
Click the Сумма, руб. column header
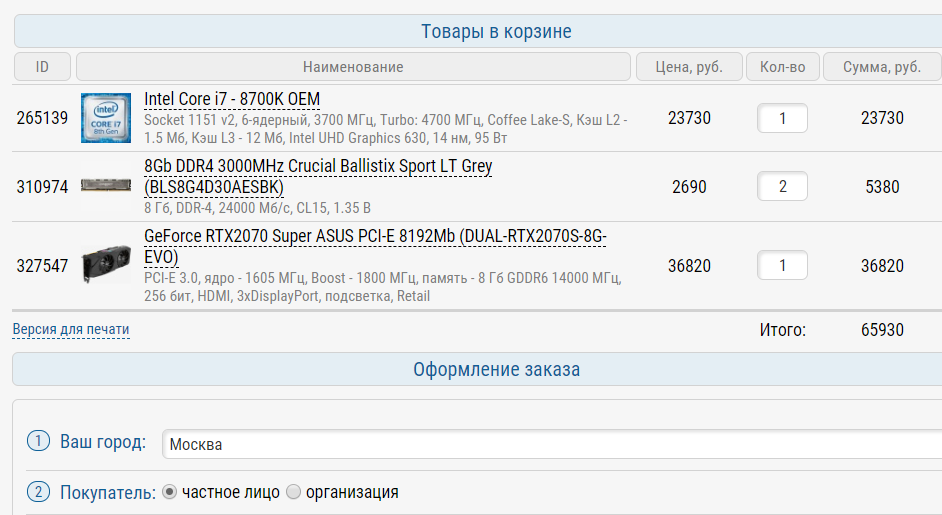click(x=881, y=67)
